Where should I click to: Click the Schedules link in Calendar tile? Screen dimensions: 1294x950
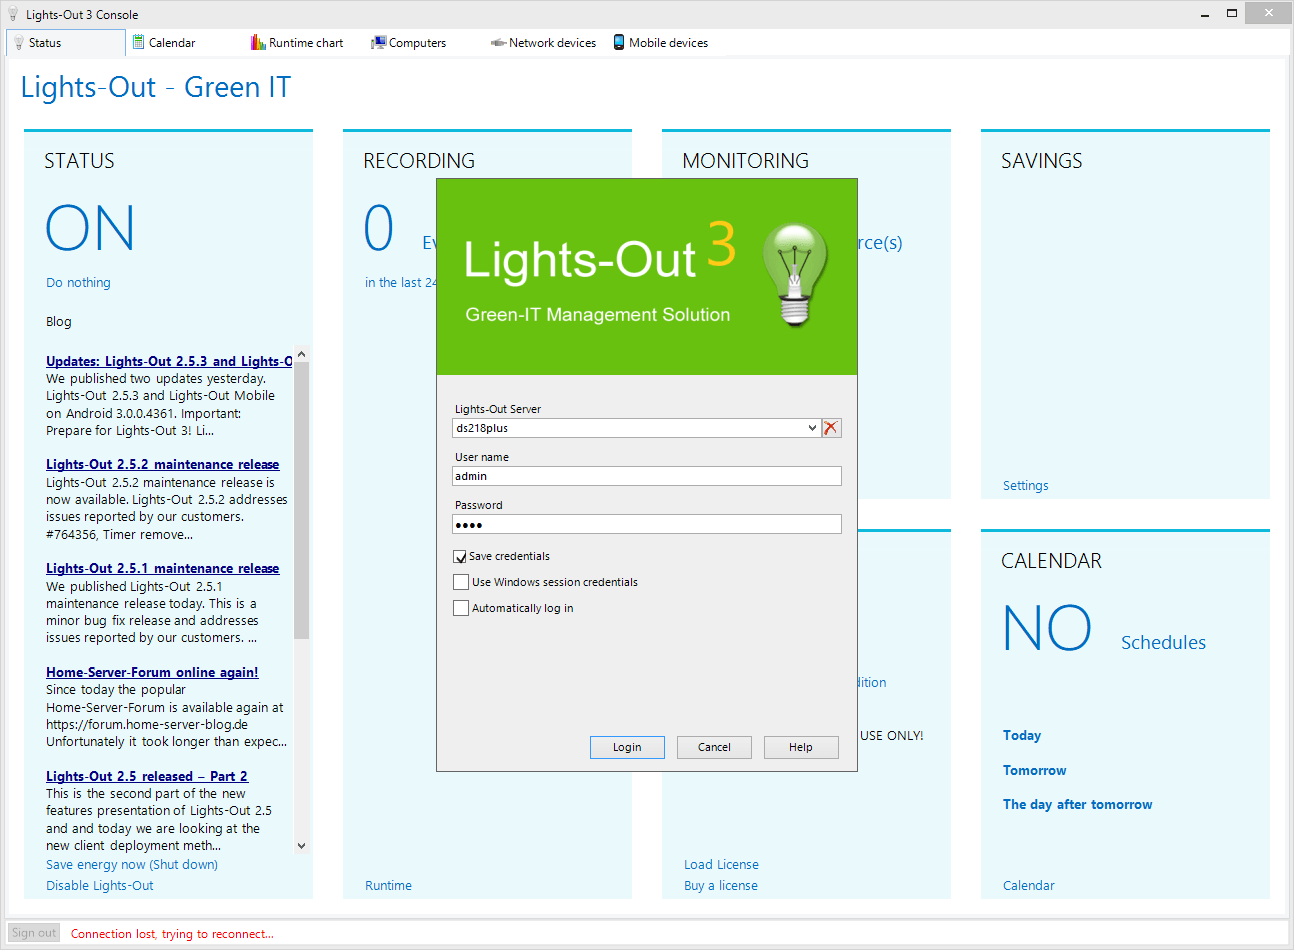pos(1163,643)
